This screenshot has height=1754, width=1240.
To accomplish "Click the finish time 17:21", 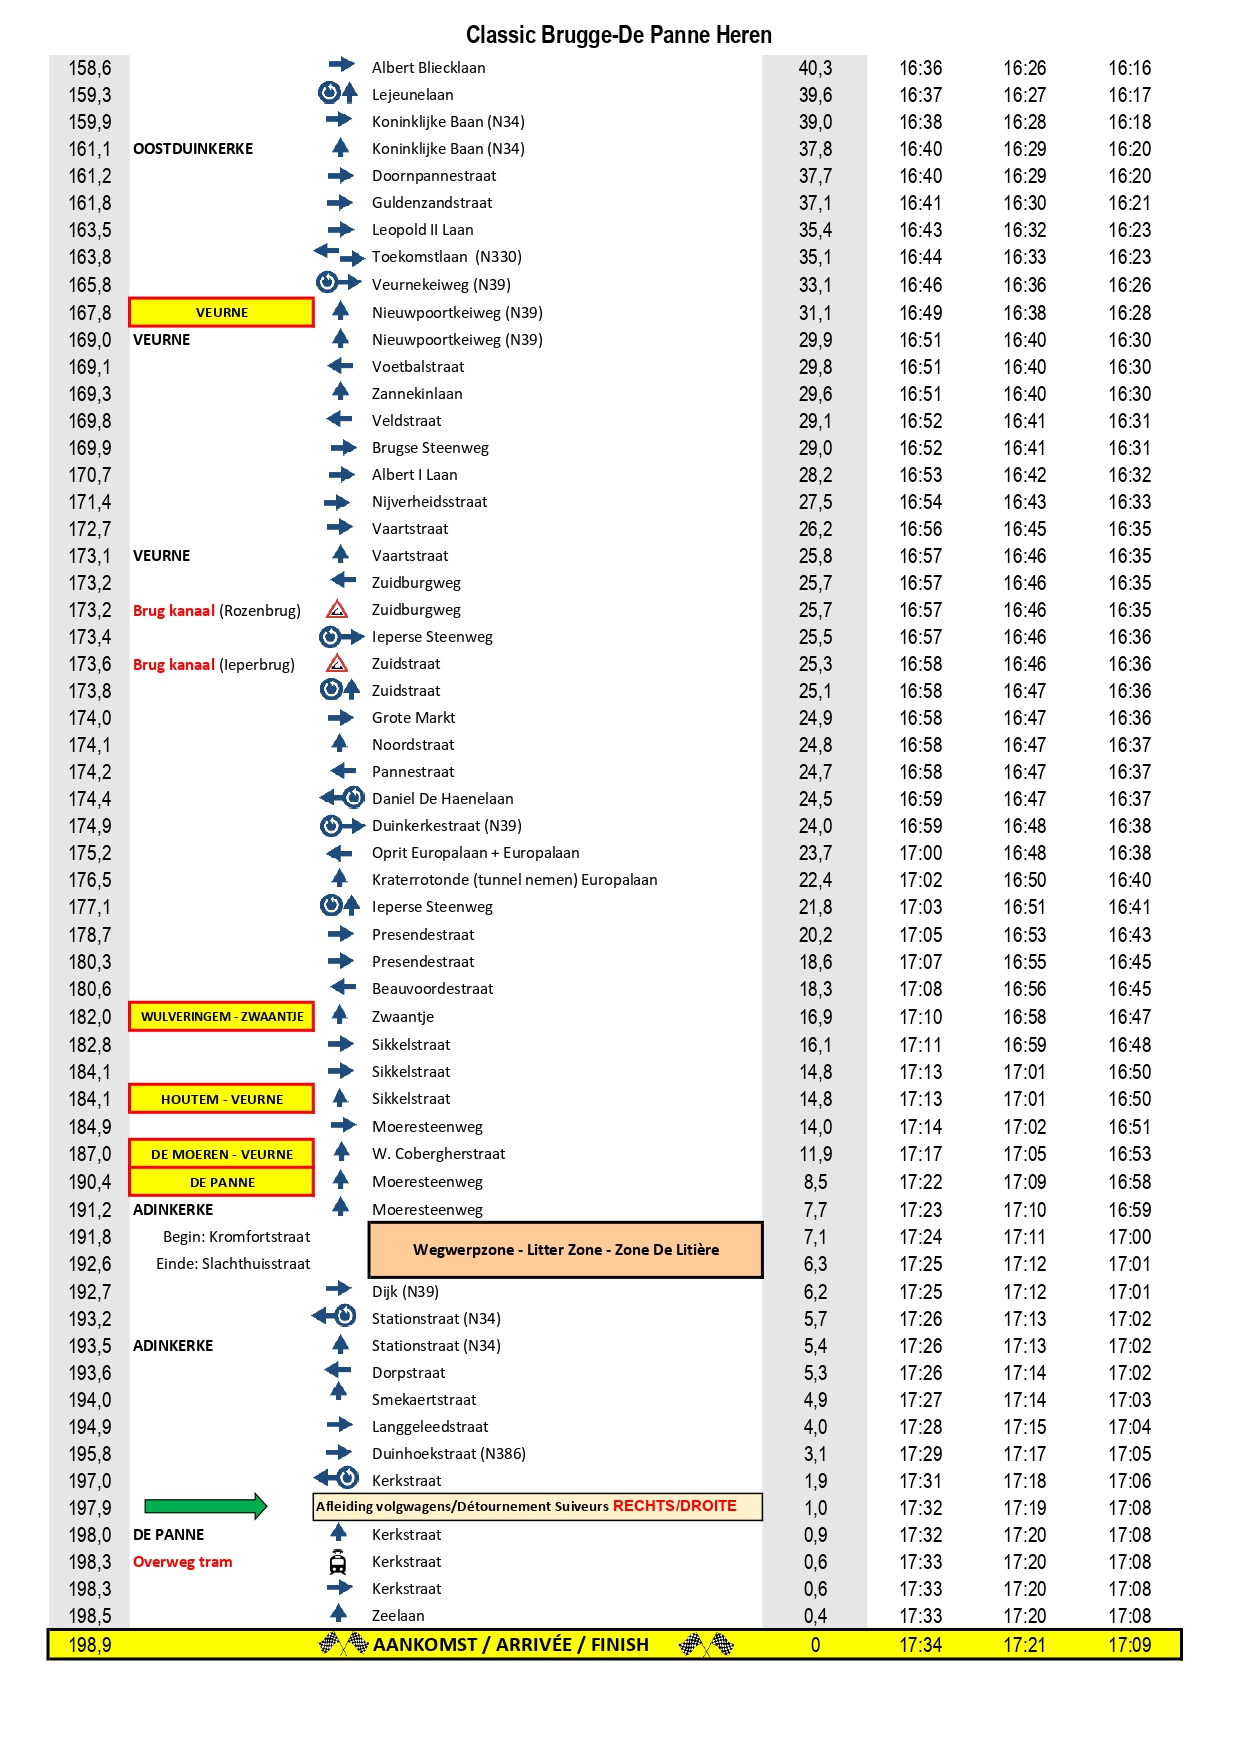I will [1025, 1645].
